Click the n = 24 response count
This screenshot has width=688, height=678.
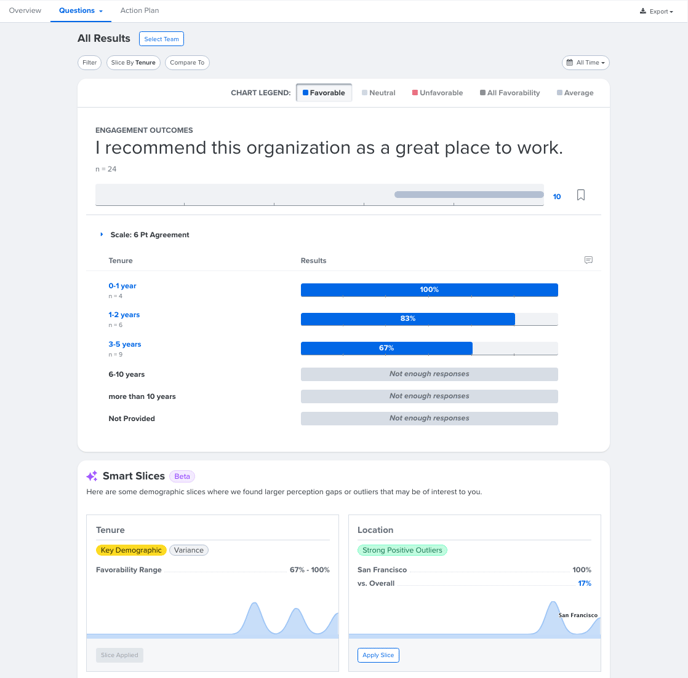106,169
